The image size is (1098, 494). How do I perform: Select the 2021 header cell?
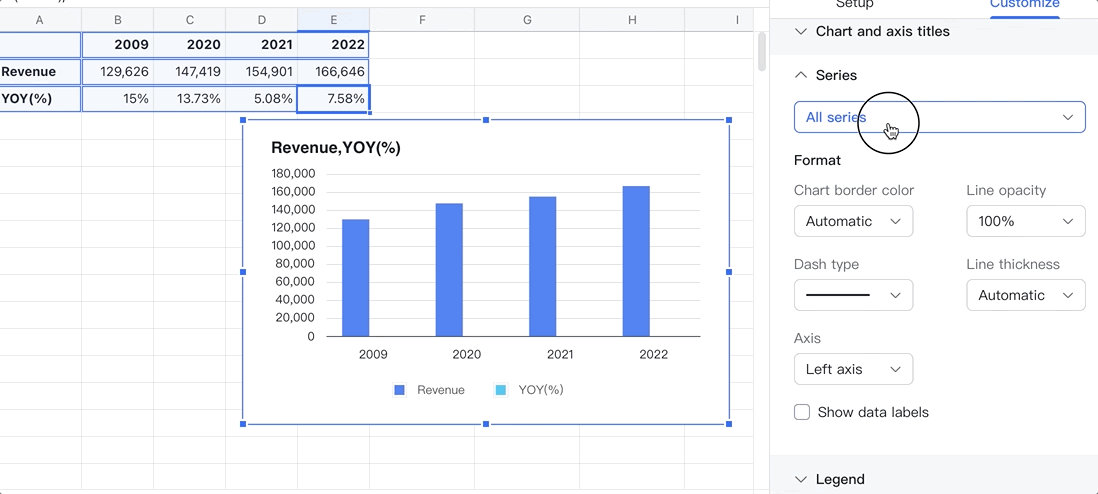click(x=261, y=45)
